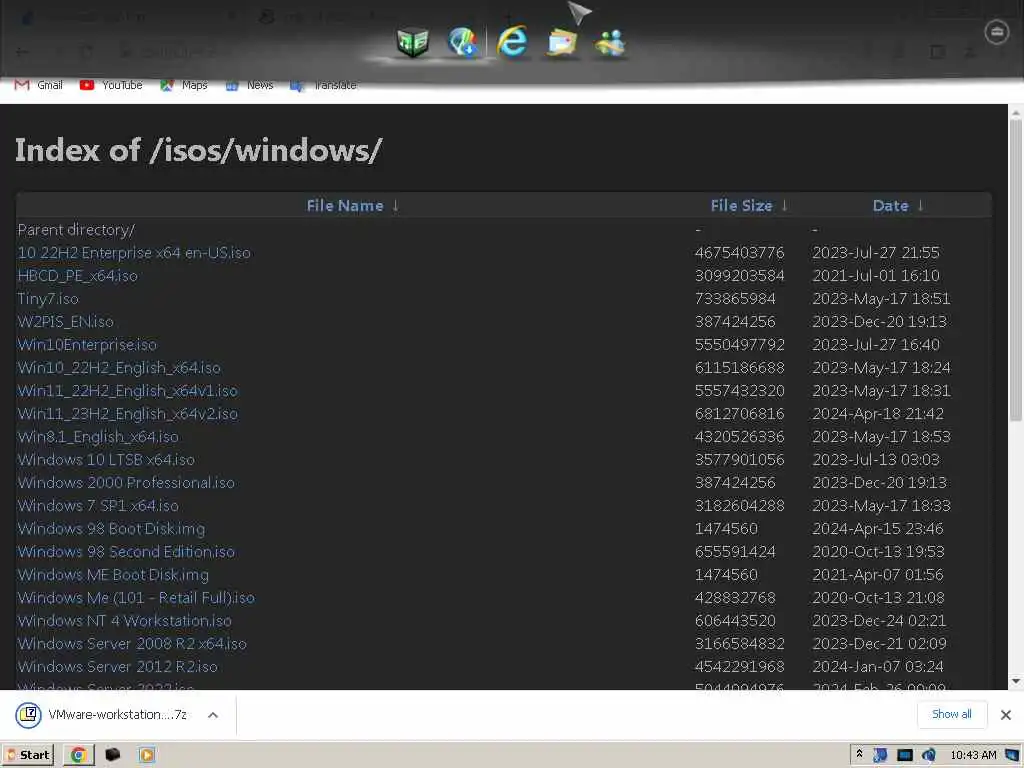Click the arrow next to File Size
The height and width of the screenshot is (768, 1024).
click(784, 206)
